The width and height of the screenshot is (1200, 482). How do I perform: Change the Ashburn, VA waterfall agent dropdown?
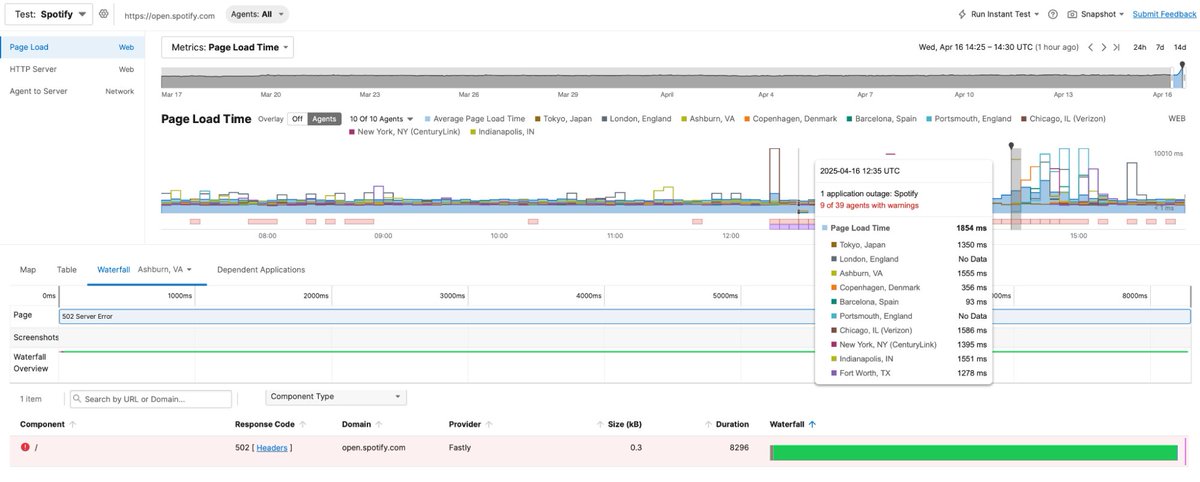pos(165,269)
